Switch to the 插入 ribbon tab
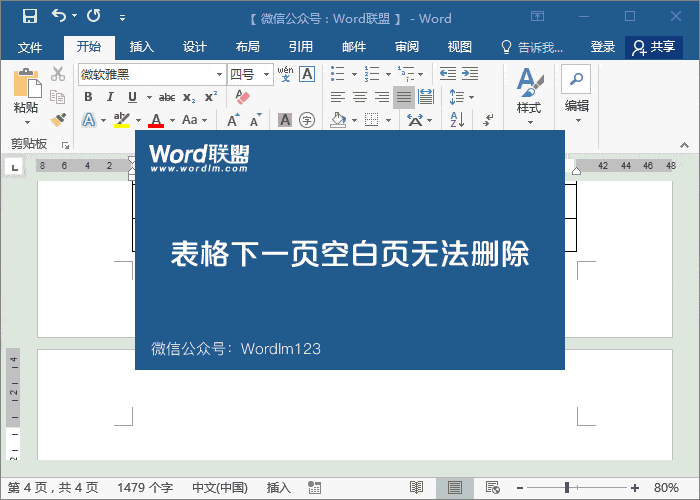Screen dimensions: 700x500 click(x=142, y=46)
